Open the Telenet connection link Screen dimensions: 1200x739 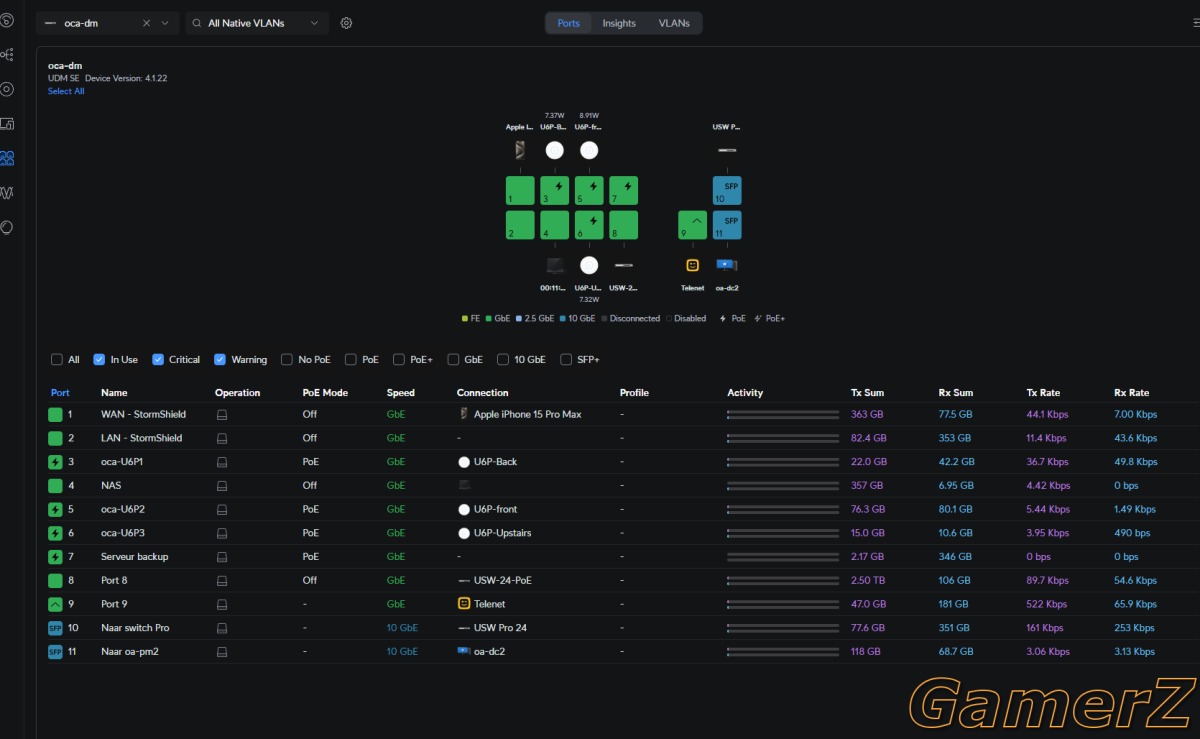pyautogui.click(x=490, y=604)
